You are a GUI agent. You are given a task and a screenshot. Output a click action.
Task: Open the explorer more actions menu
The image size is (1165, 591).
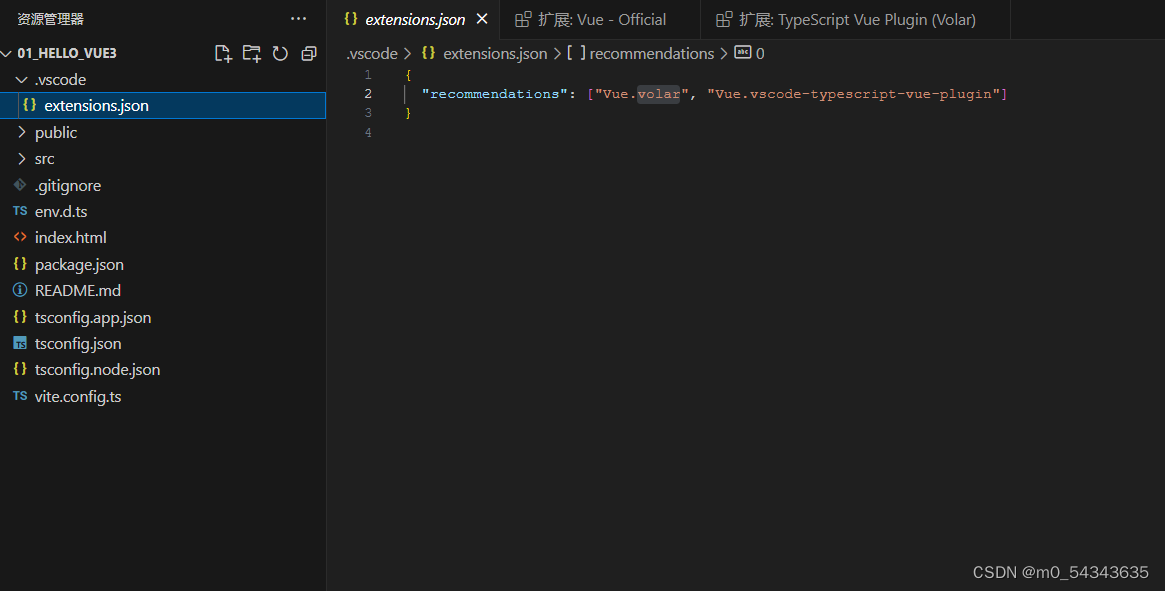pos(298,18)
